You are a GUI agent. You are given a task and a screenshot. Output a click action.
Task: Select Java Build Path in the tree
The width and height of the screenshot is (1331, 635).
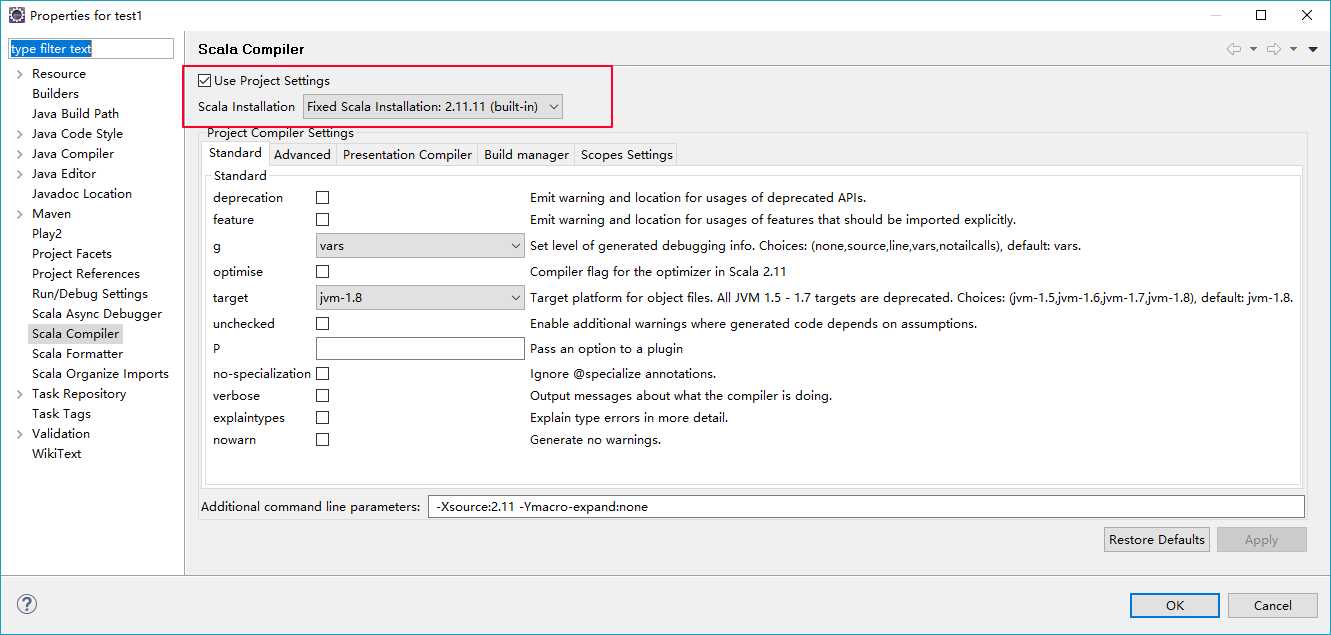point(75,114)
